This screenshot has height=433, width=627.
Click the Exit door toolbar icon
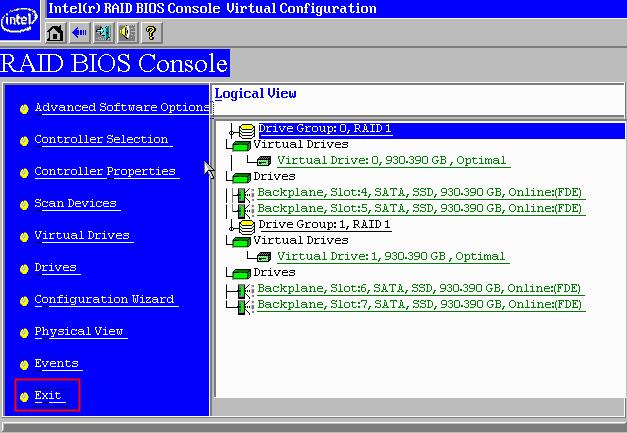coord(103,33)
